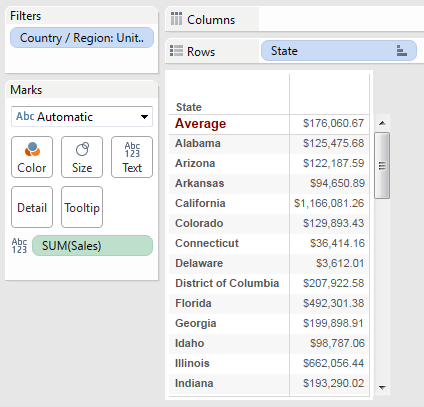
Task: Select the District of Columbia row label
Action: [227, 283]
